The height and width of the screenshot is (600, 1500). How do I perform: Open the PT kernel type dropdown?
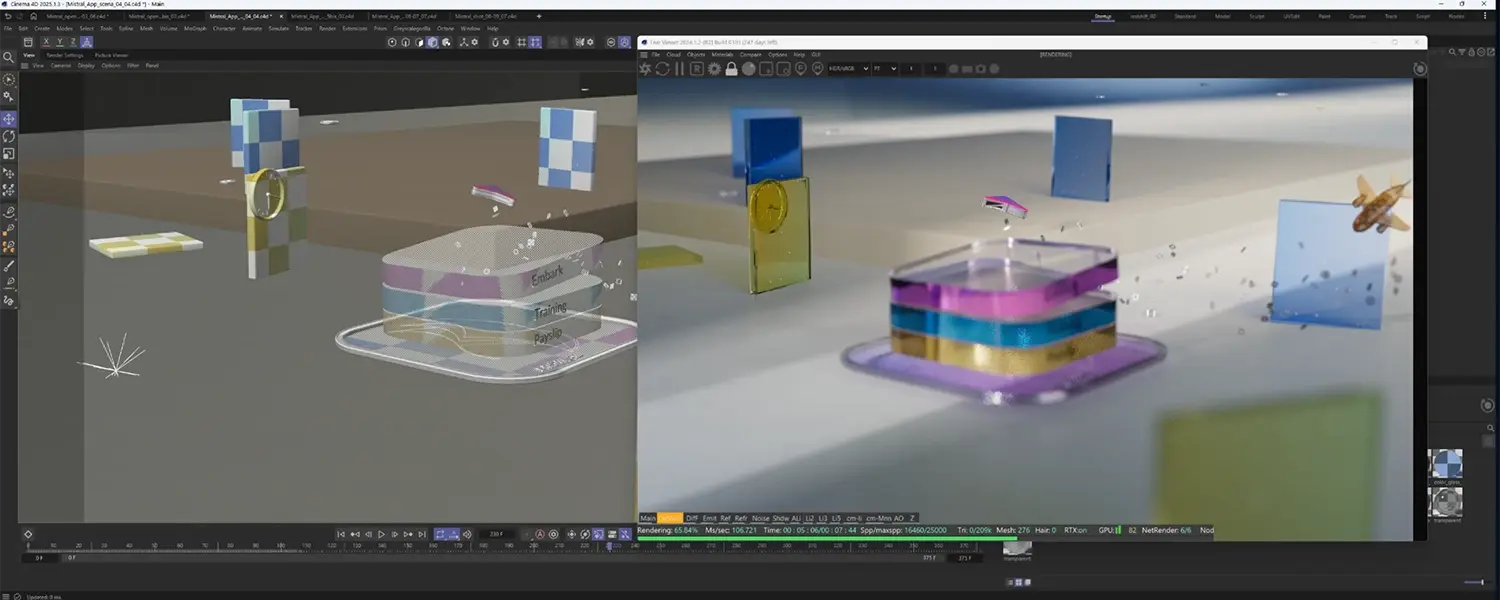(884, 69)
